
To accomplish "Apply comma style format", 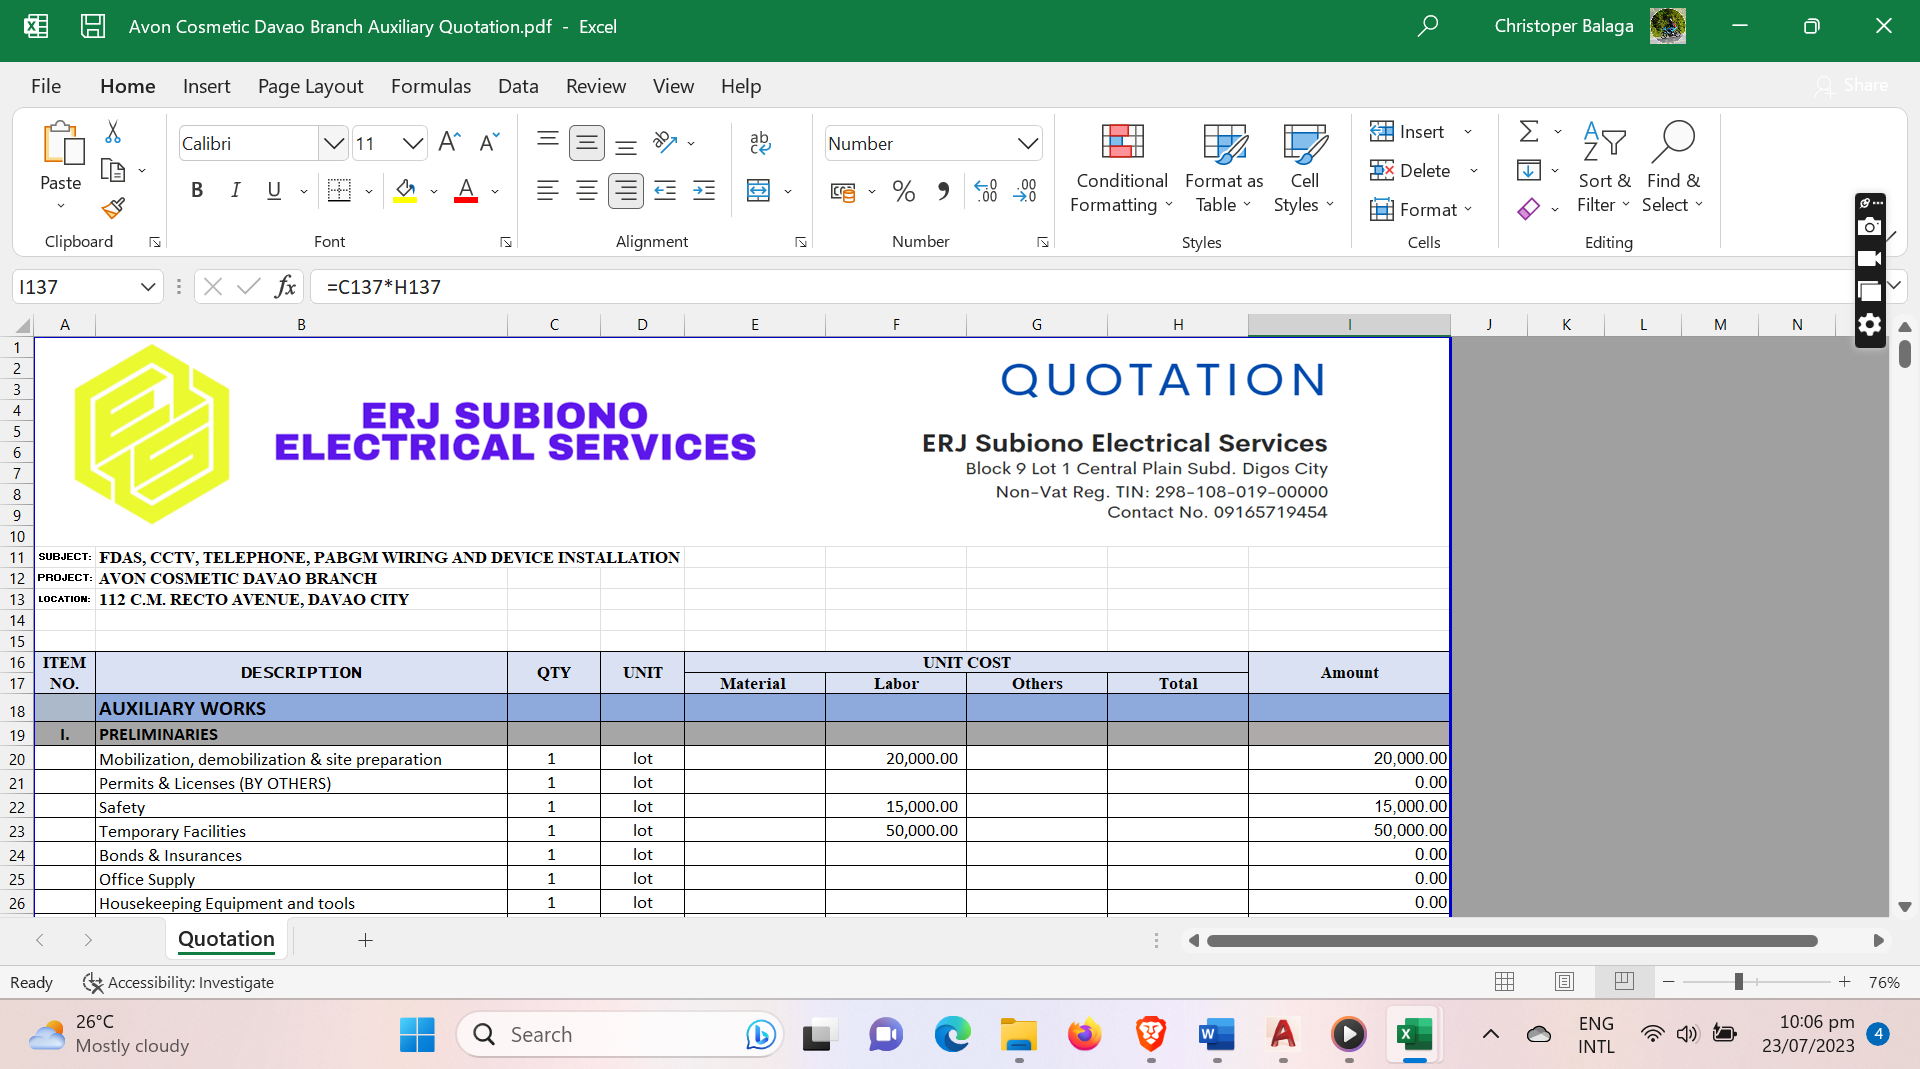I will tap(943, 191).
